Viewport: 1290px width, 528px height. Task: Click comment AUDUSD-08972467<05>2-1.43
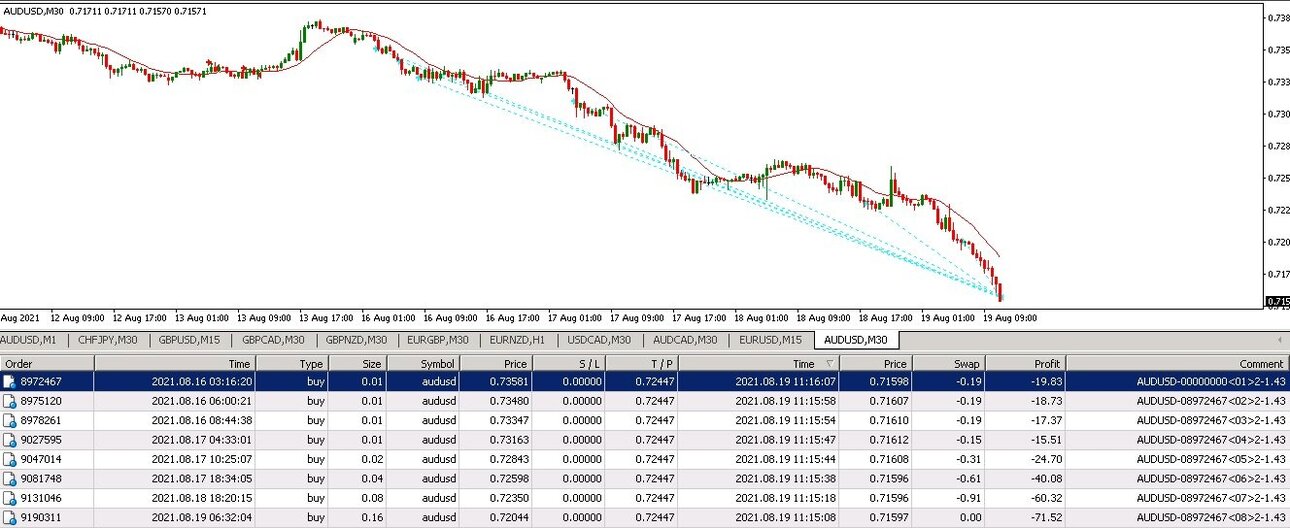click(1210, 459)
